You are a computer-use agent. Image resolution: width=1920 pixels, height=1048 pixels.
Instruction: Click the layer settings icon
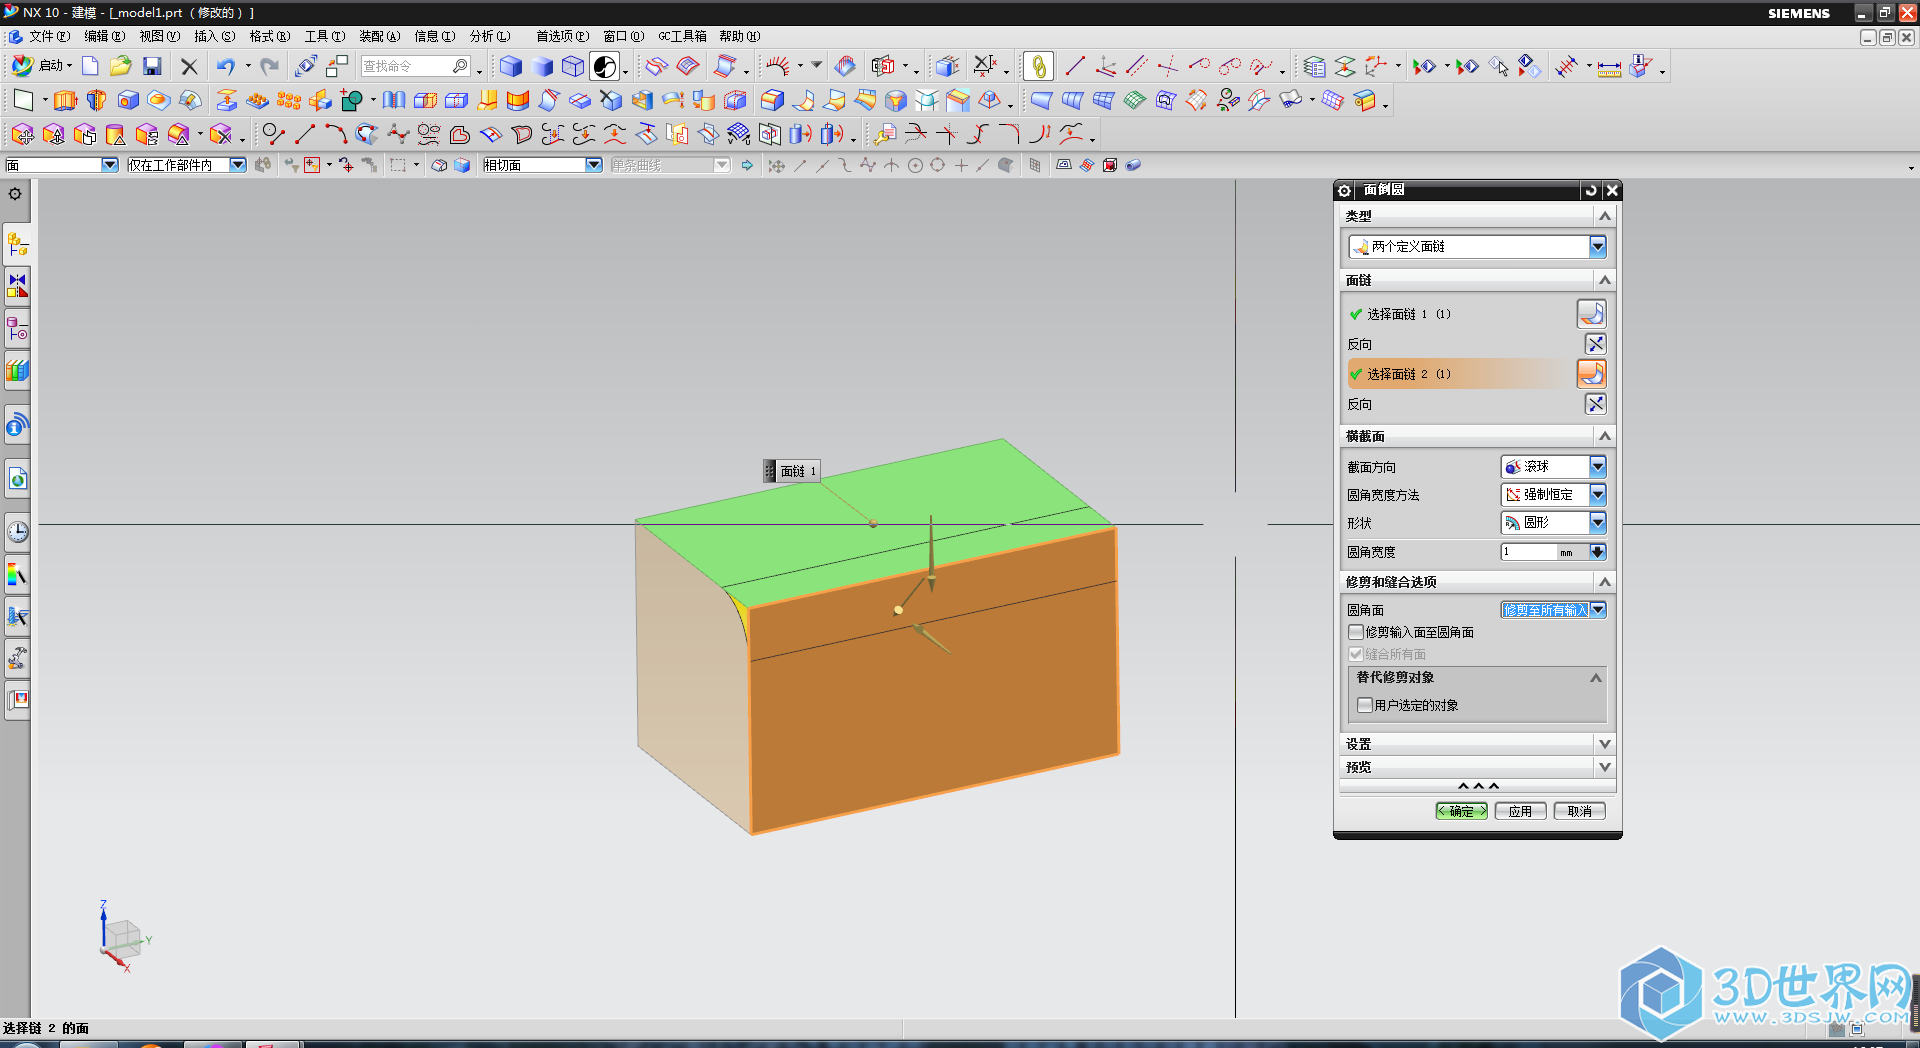1314,67
